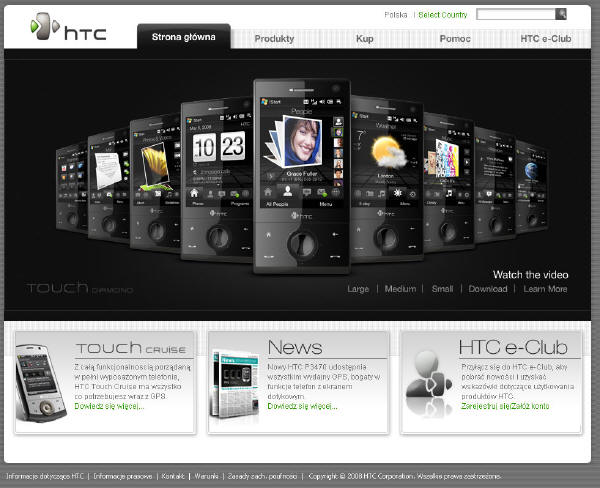Open the Pomoc tab
600x488 pixels.
tap(455, 38)
